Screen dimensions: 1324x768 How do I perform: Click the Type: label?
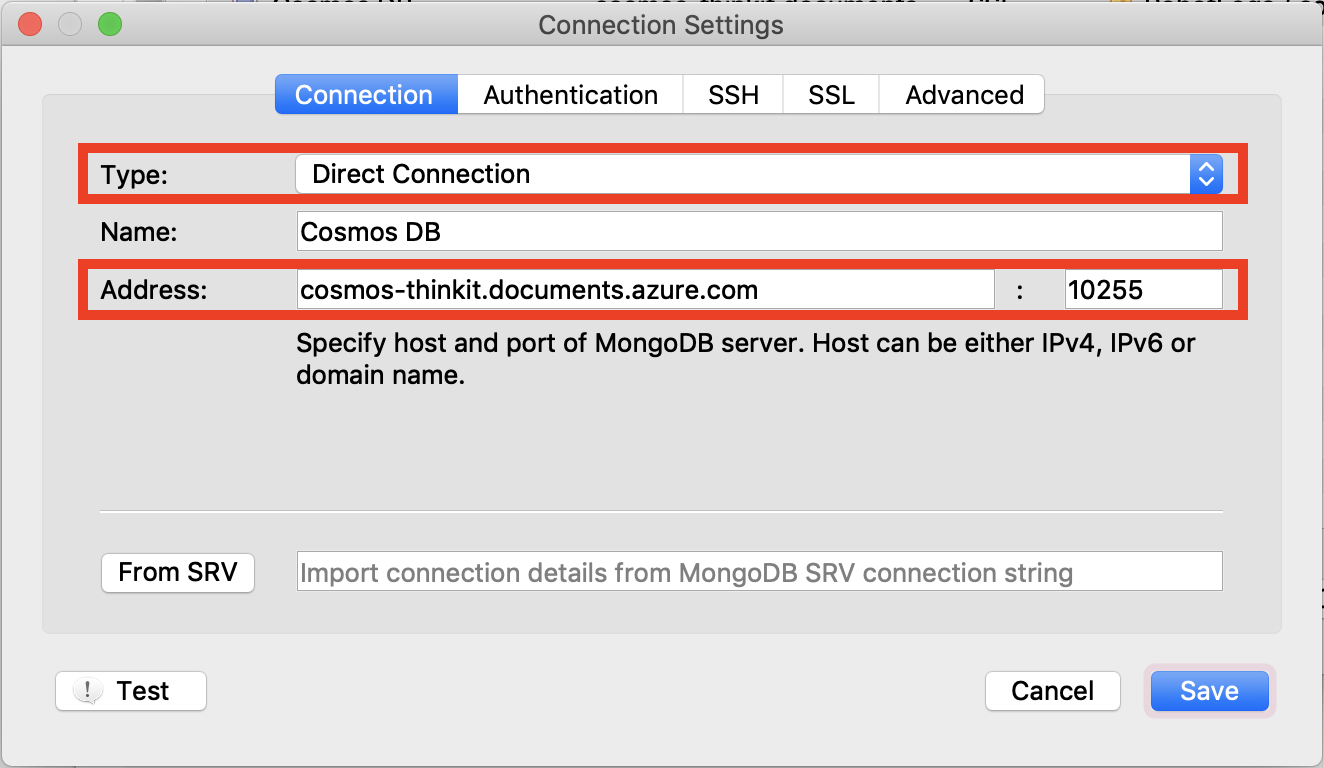[135, 175]
